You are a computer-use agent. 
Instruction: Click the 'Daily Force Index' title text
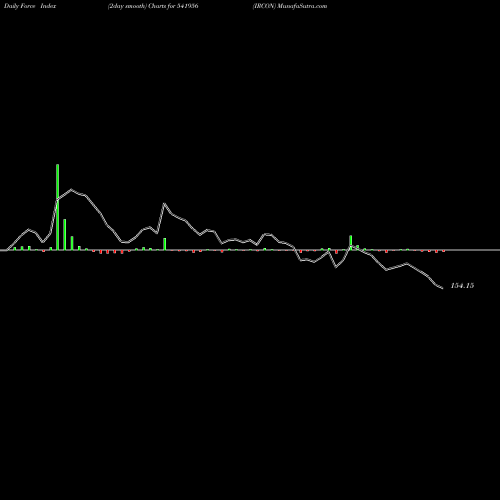click(30, 6)
